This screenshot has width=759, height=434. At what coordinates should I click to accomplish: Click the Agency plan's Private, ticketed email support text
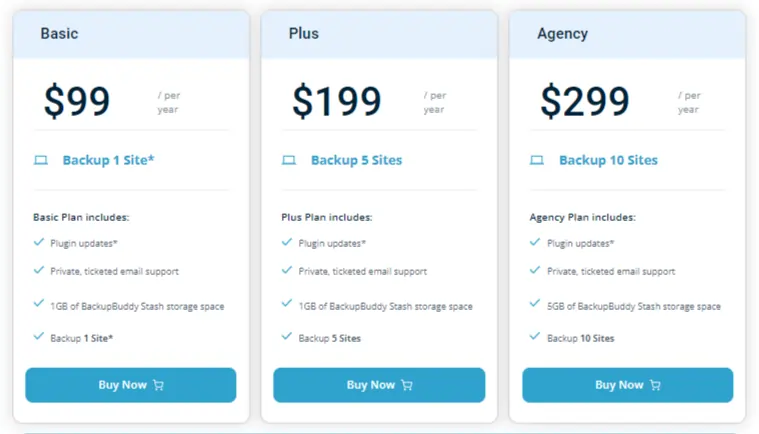click(x=611, y=271)
